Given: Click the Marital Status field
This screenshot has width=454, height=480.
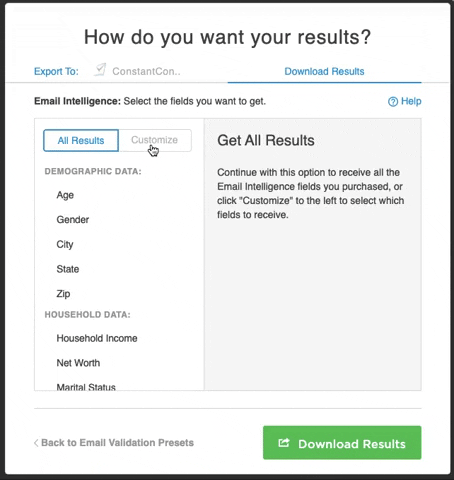Looking at the screenshot, I should (86, 387).
